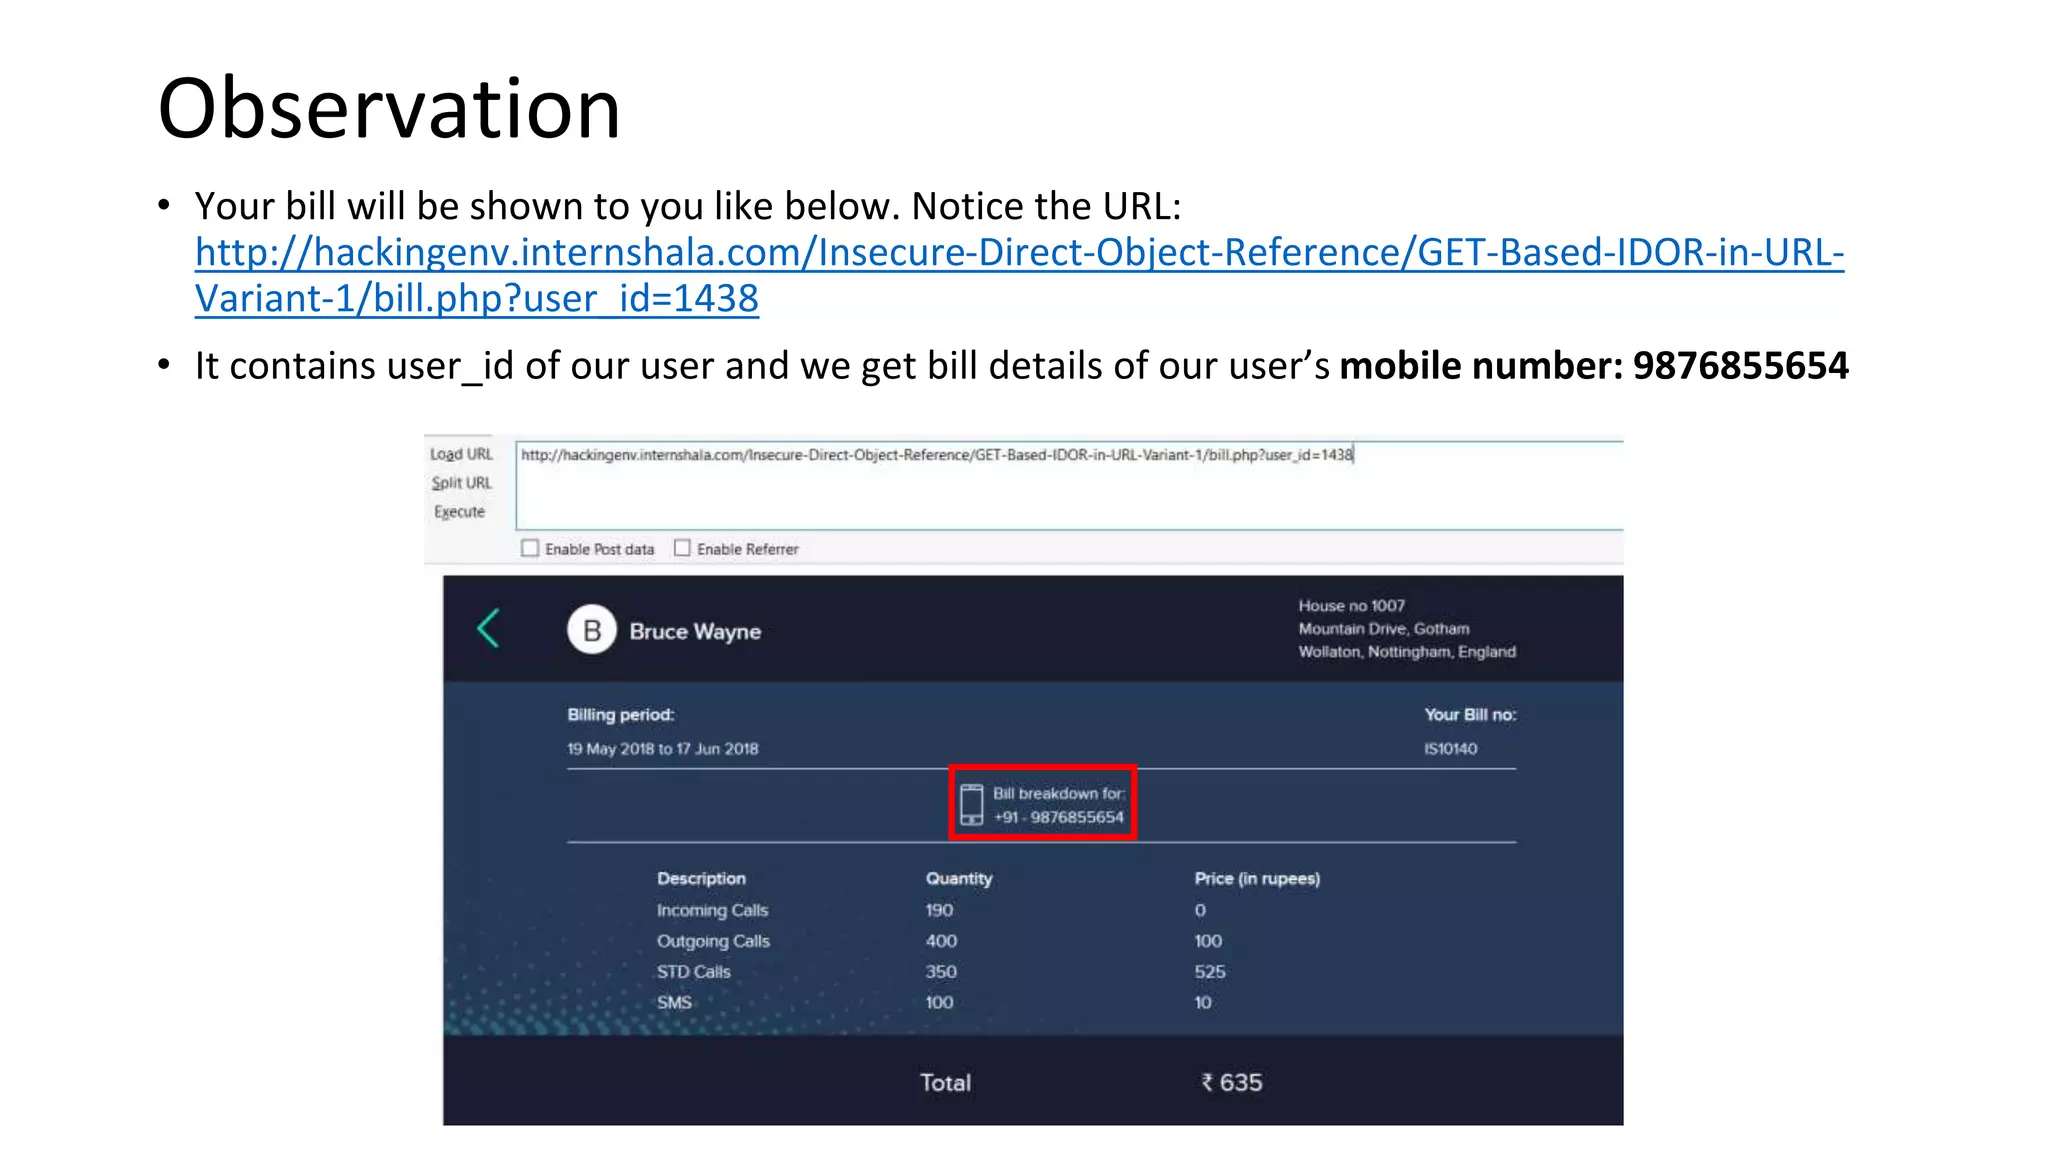The height and width of the screenshot is (1152, 2048).
Task: Click the Incoming Calls quantity 190
Action: pos(939,911)
